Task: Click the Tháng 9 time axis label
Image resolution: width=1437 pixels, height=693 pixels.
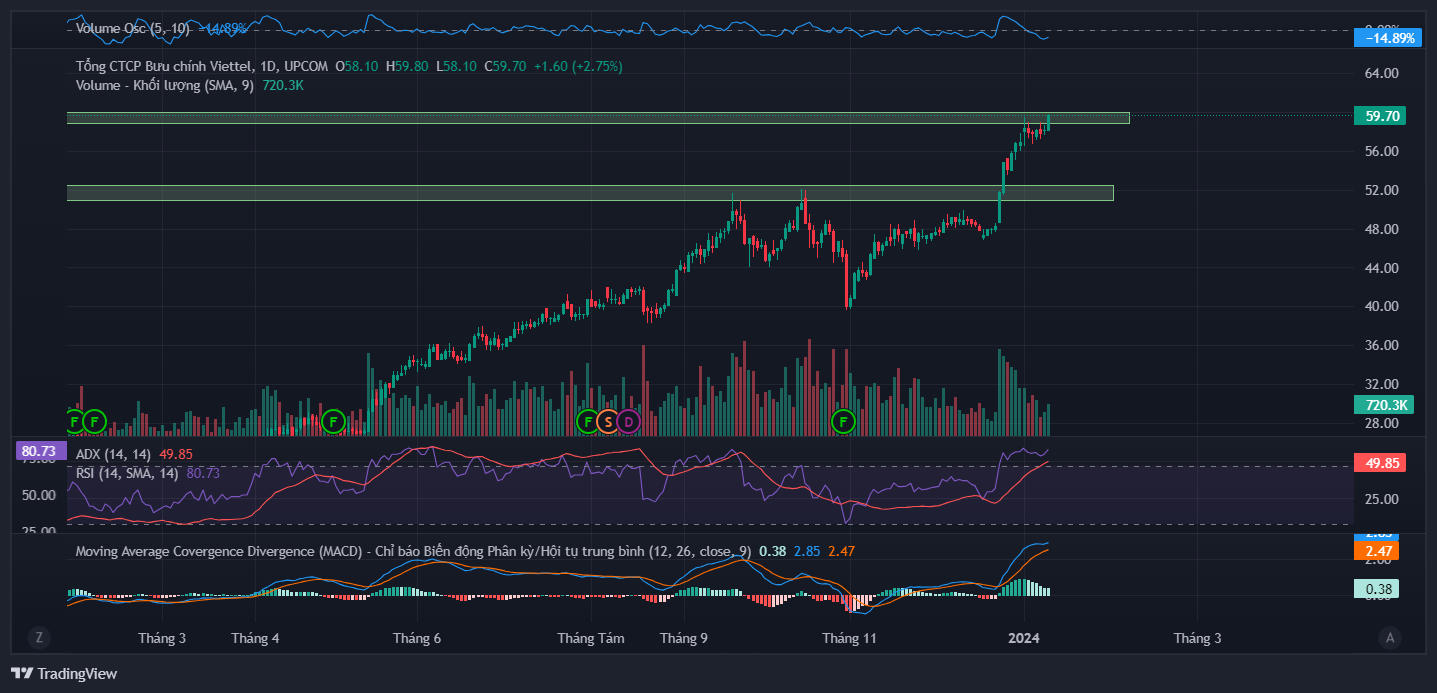Action: (685, 638)
